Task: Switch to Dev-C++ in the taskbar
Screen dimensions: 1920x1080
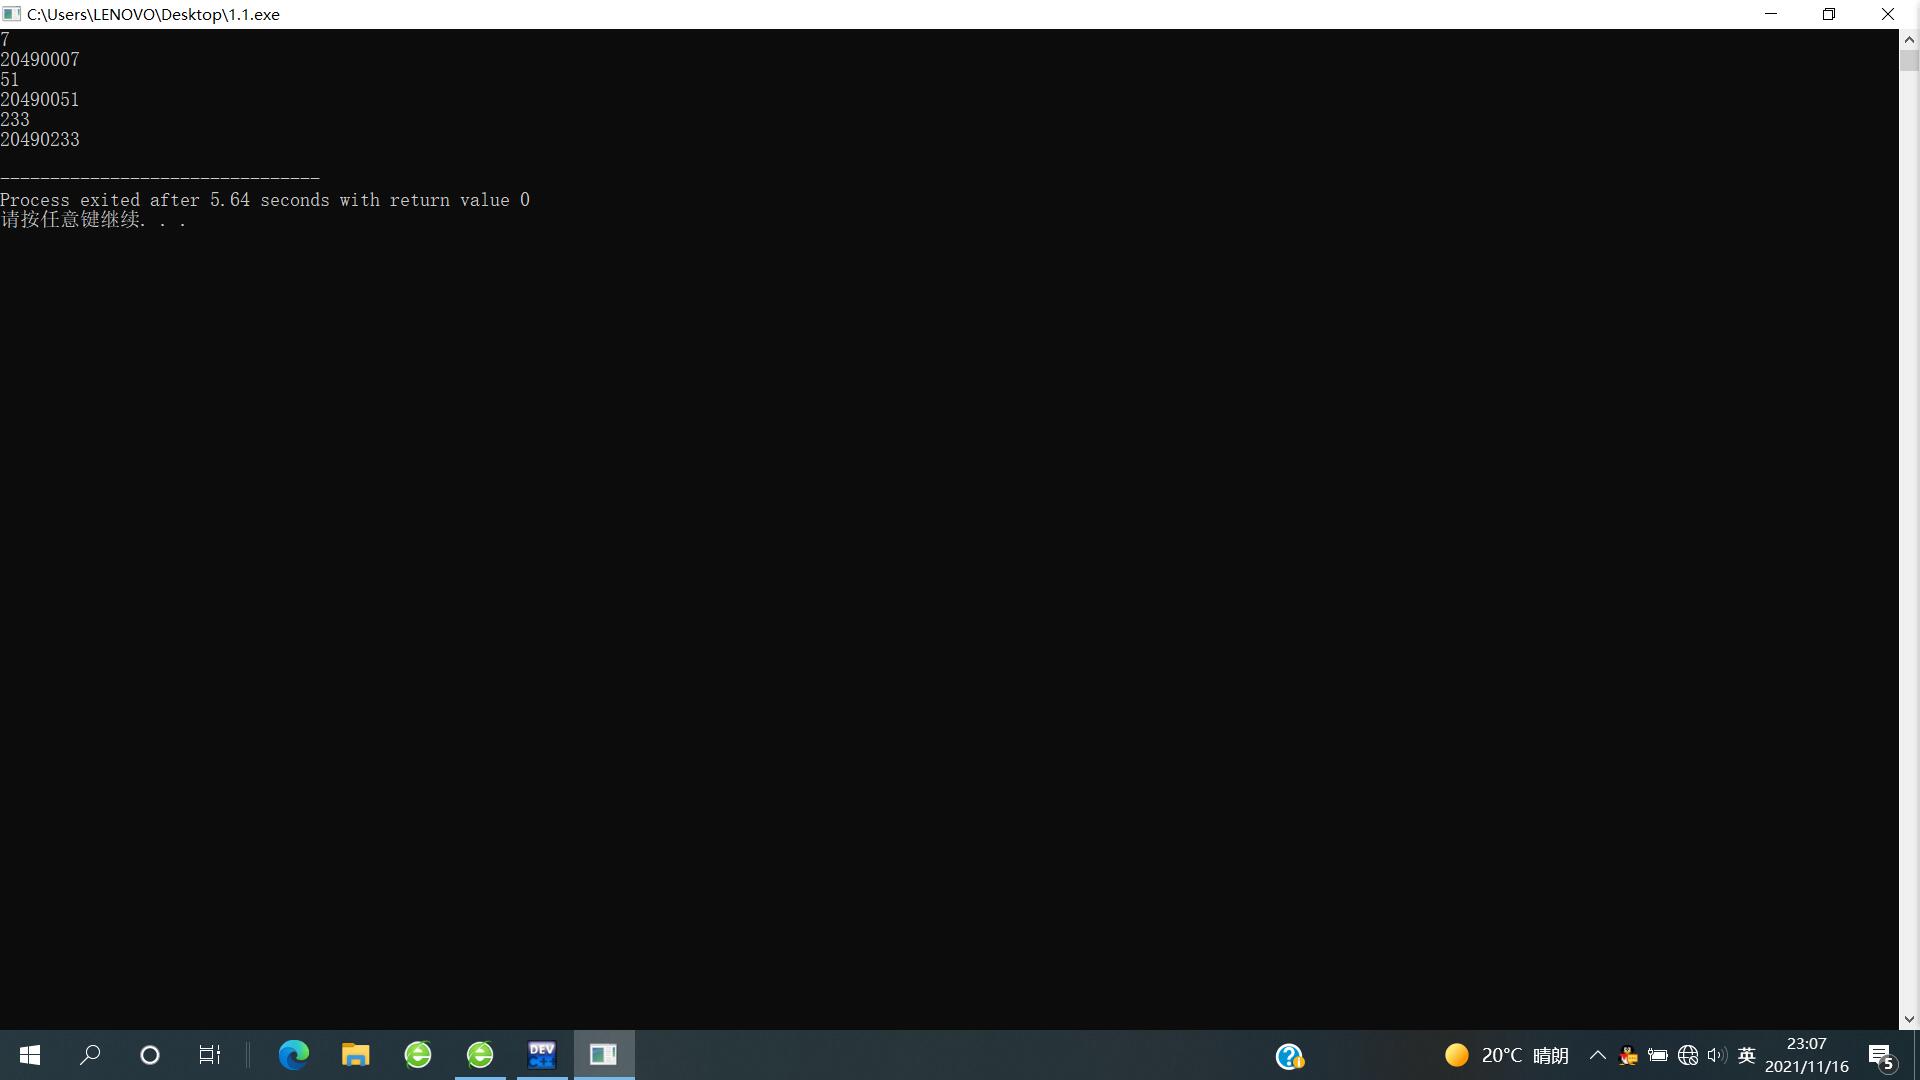Action: click(542, 1055)
